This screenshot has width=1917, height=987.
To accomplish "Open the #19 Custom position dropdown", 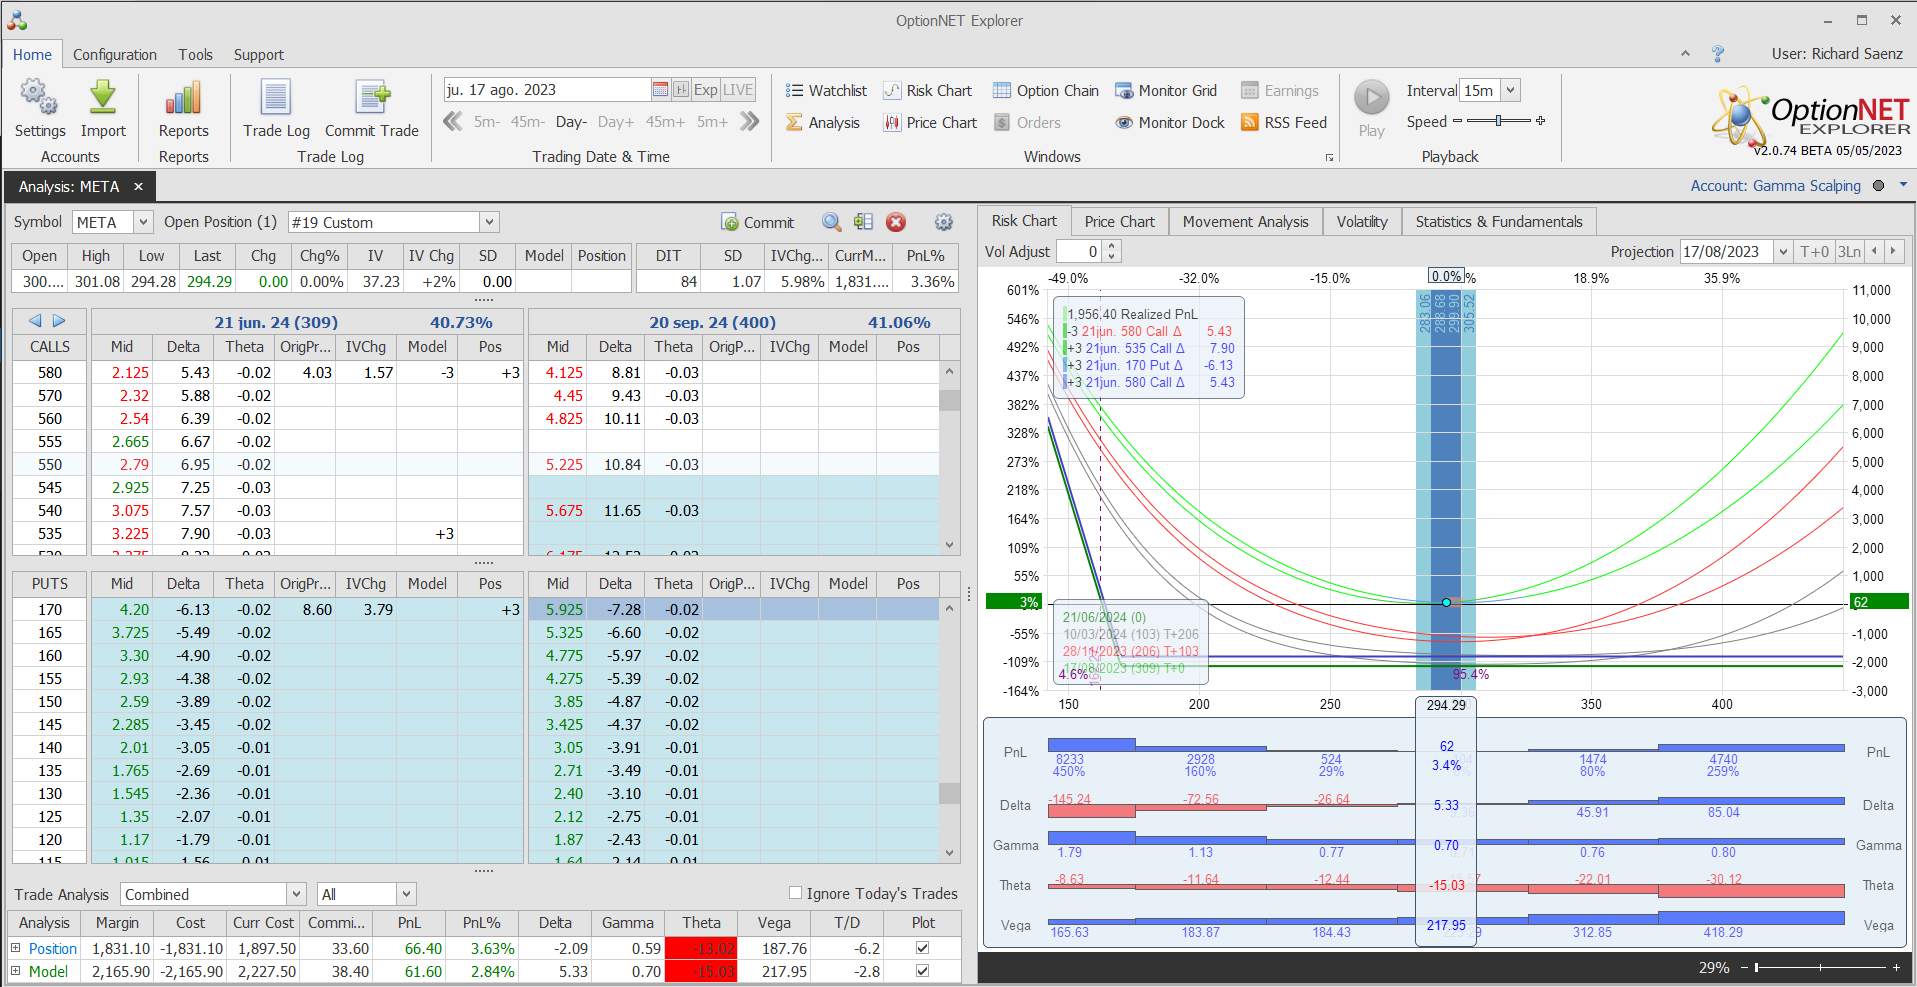I will click(489, 222).
